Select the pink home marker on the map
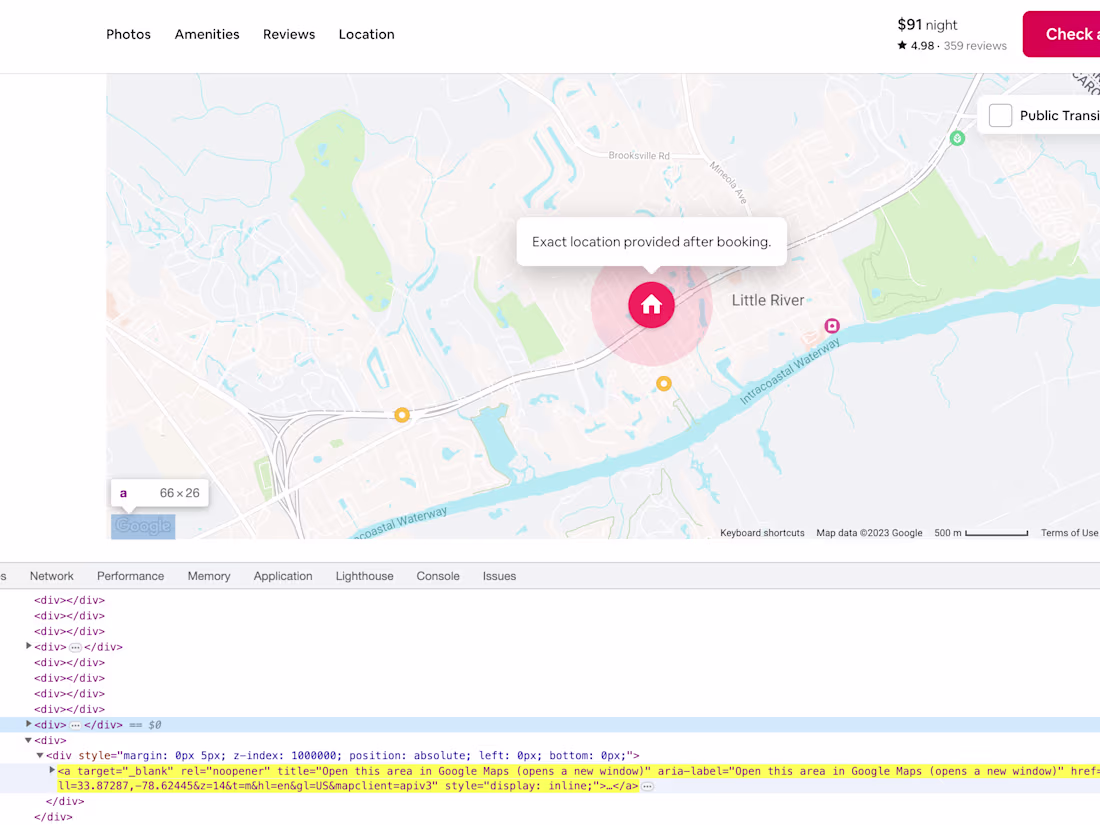1100x825 pixels. (x=651, y=305)
